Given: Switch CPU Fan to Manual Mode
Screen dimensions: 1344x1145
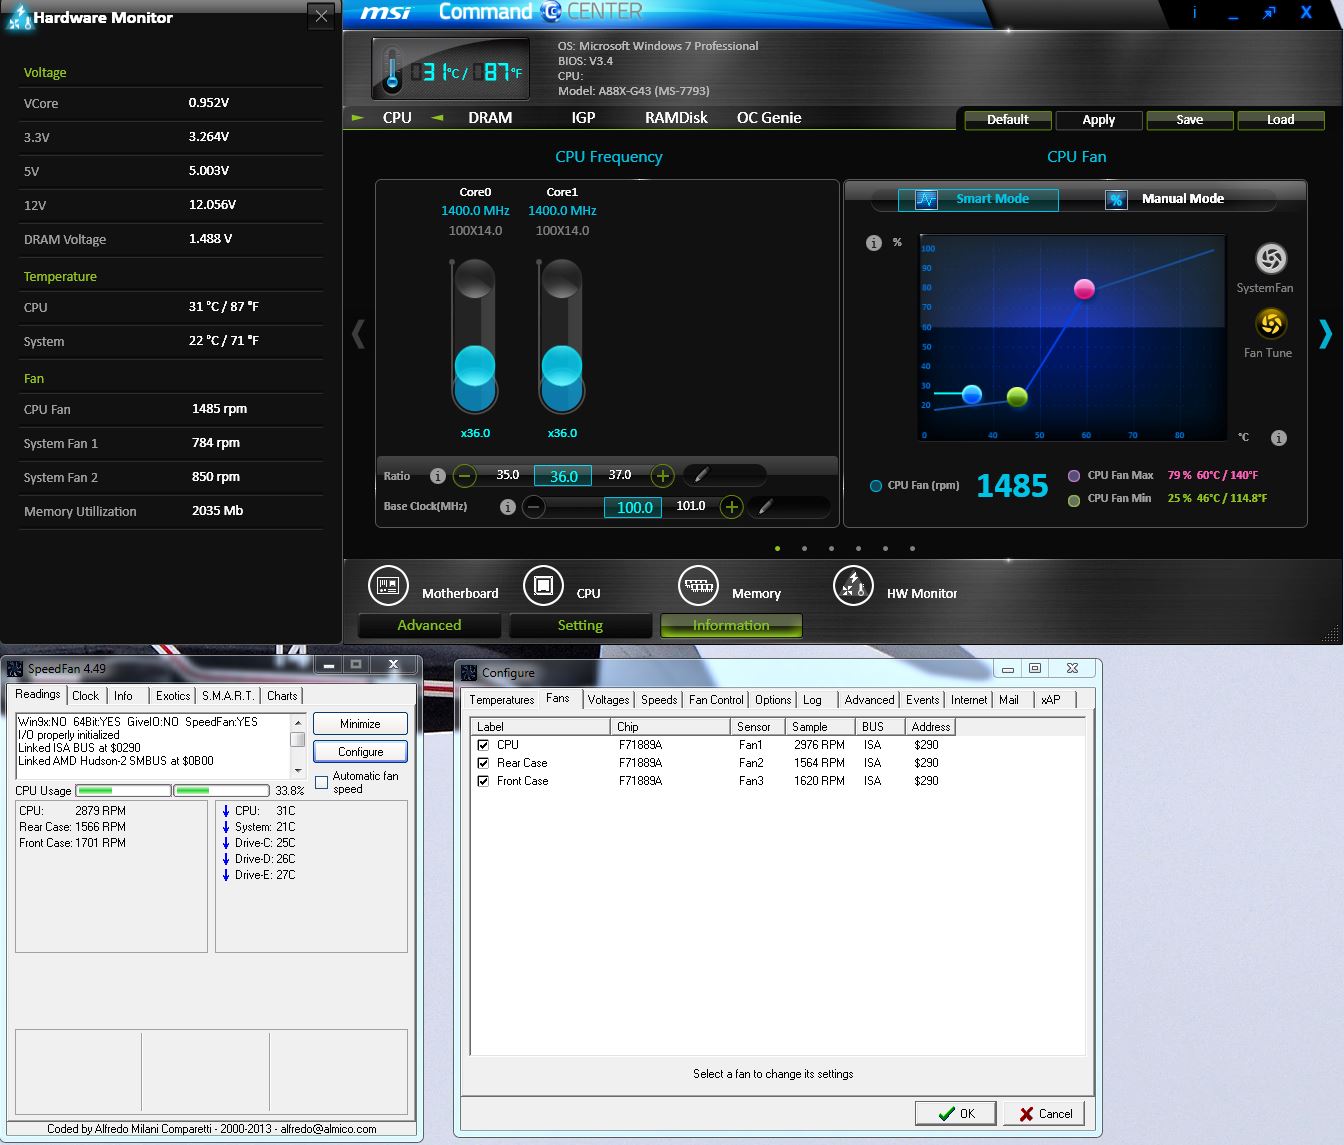Looking at the screenshot, I should pyautogui.click(x=1183, y=199).
